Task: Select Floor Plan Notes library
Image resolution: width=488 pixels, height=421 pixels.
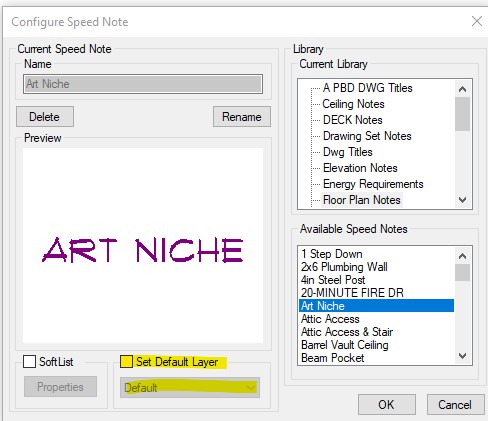Action: 362,200
